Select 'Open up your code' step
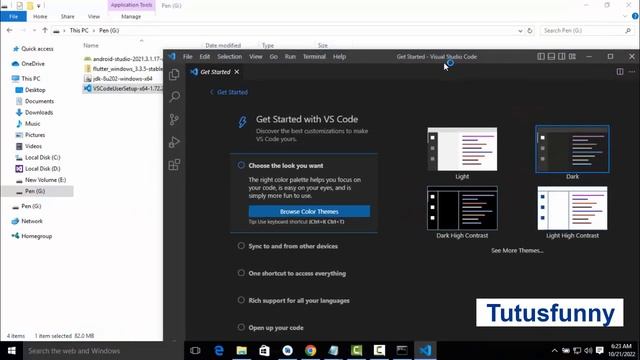 [x=276, y=328]
